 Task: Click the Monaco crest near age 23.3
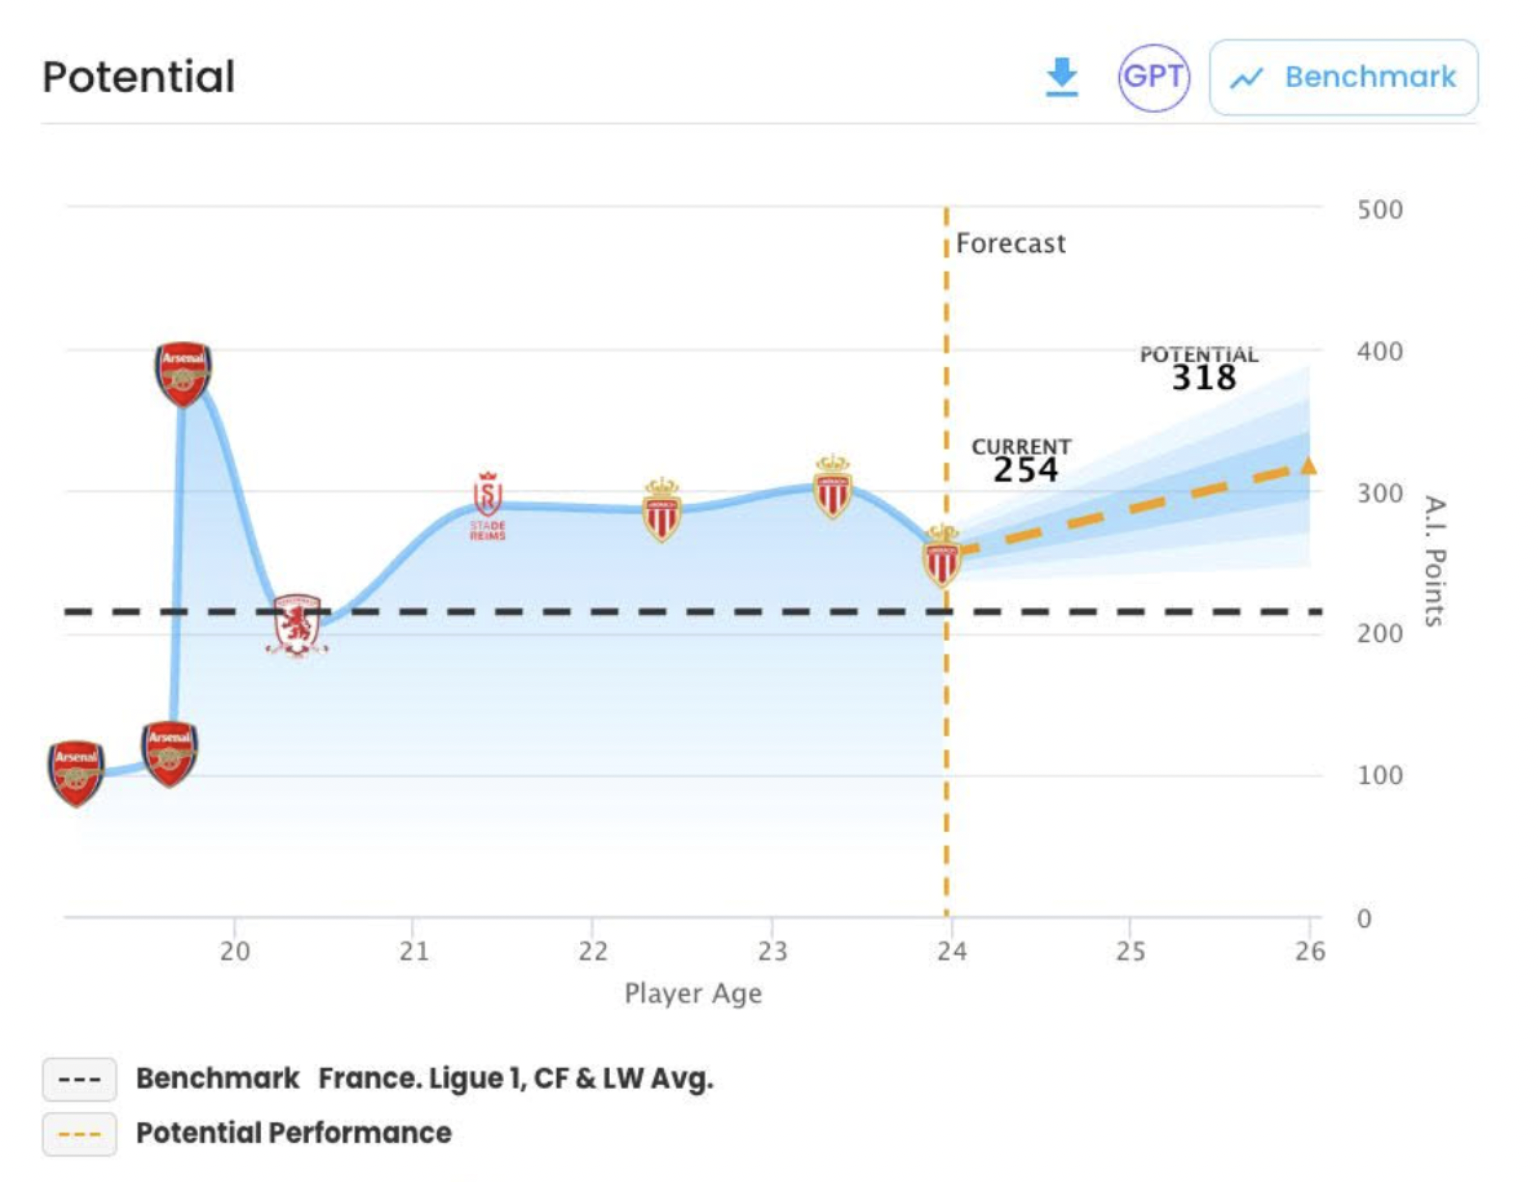(832, 487)
